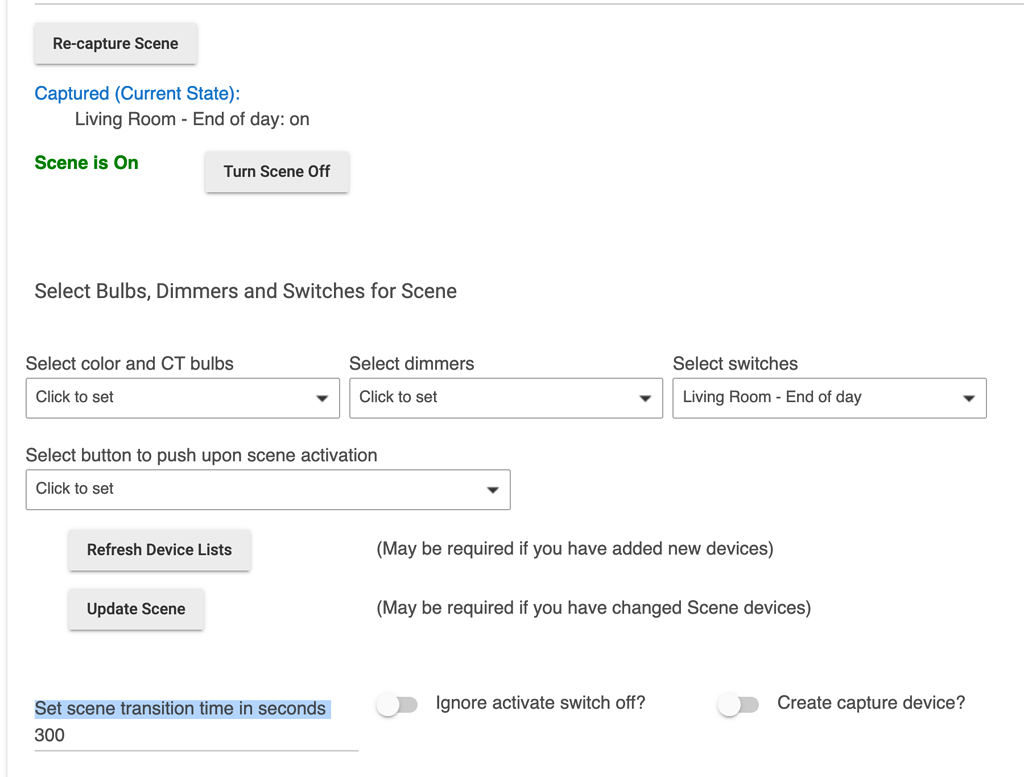Click the caret icon beside Living Room - End of day
The width and height of the screenshot is (1024, 777).
click(x=968, y=398)
